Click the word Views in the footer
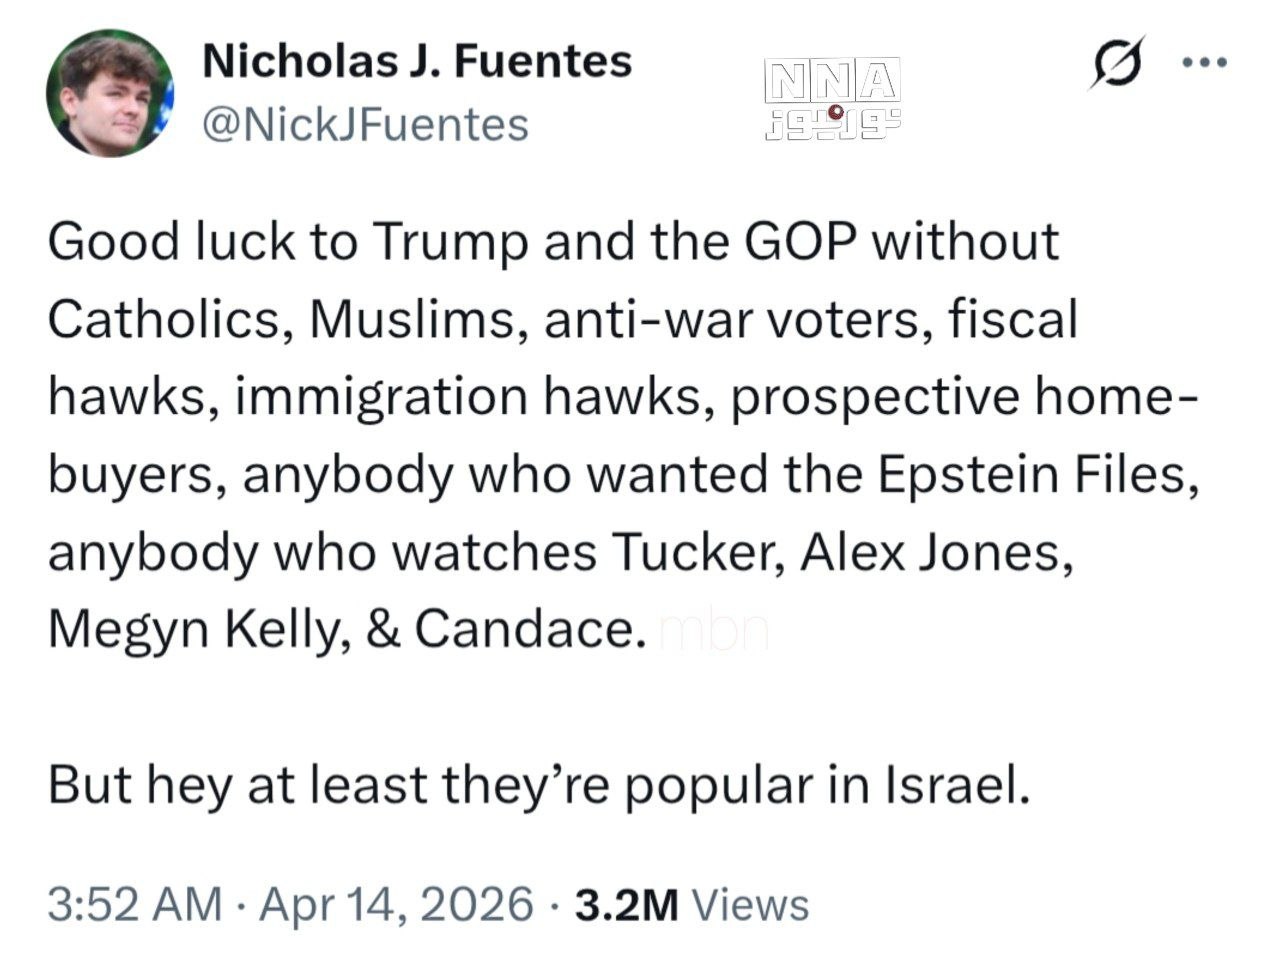 coord(750,904)
